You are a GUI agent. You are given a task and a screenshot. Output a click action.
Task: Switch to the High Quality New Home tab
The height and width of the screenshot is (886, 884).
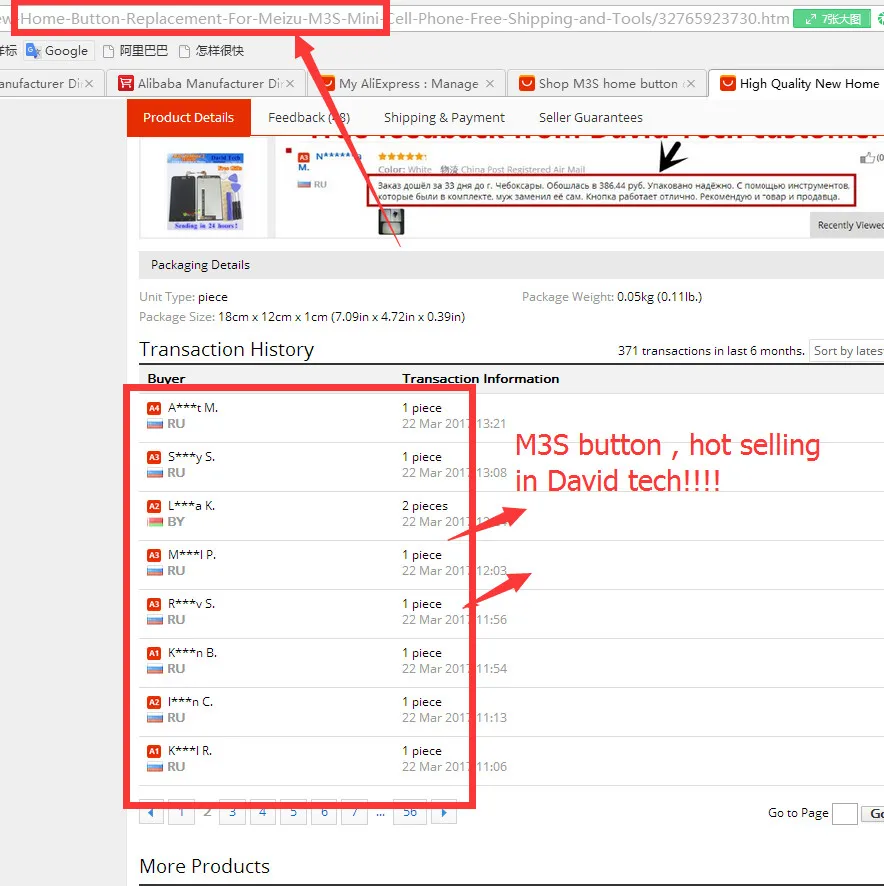tap(797, 84)
